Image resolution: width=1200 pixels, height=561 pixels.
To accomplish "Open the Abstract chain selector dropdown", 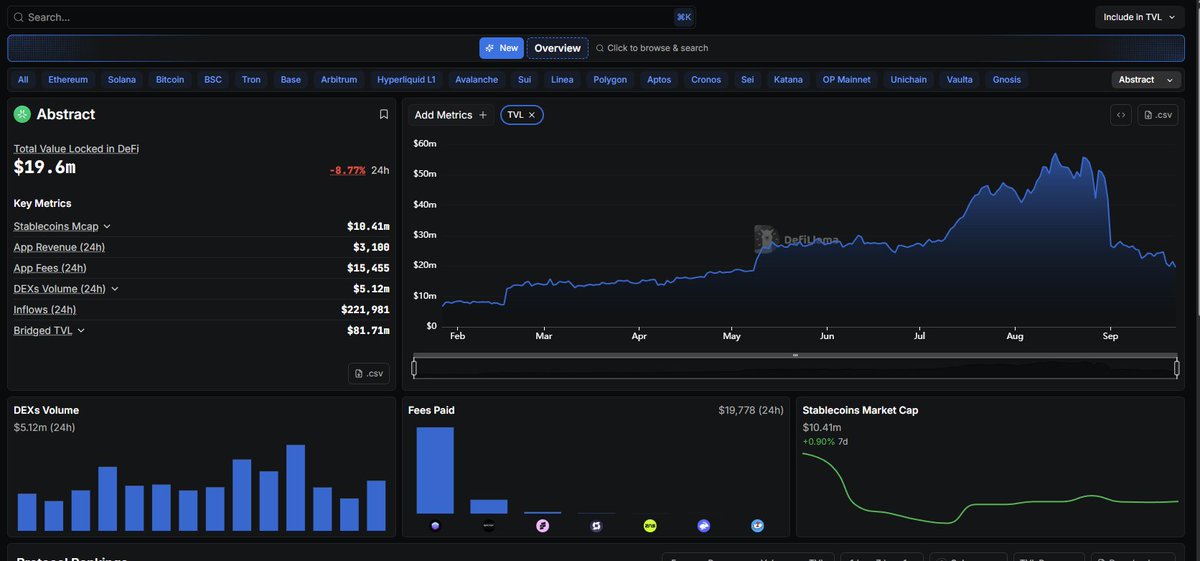I will click(1148, 80).
